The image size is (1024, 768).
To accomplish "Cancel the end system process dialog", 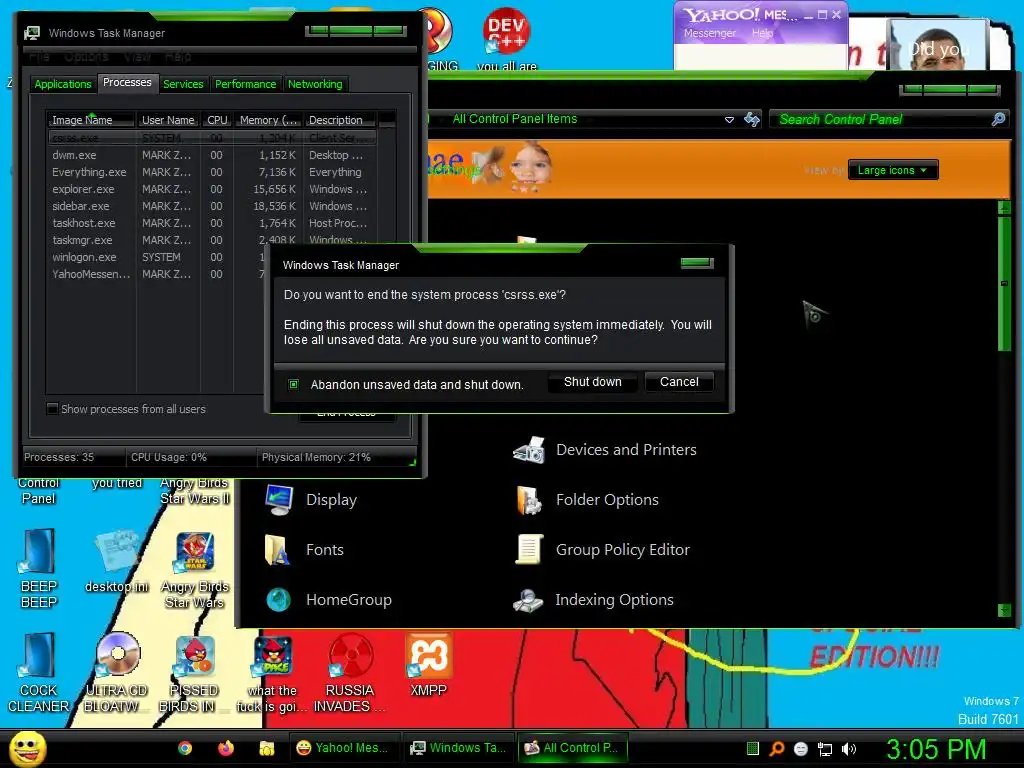I will pos(679,382).
